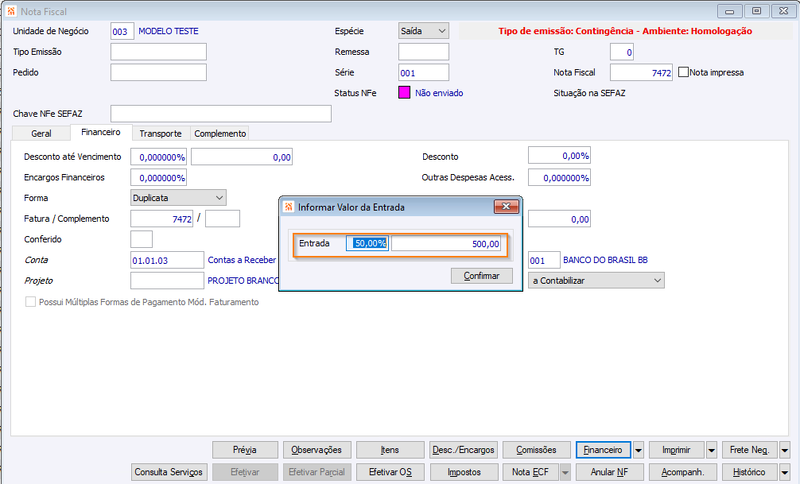The width and height of the screenshot is (800, 484).
Task: Click the dialog's title bar app icon
Action: (x=289, y=207)
